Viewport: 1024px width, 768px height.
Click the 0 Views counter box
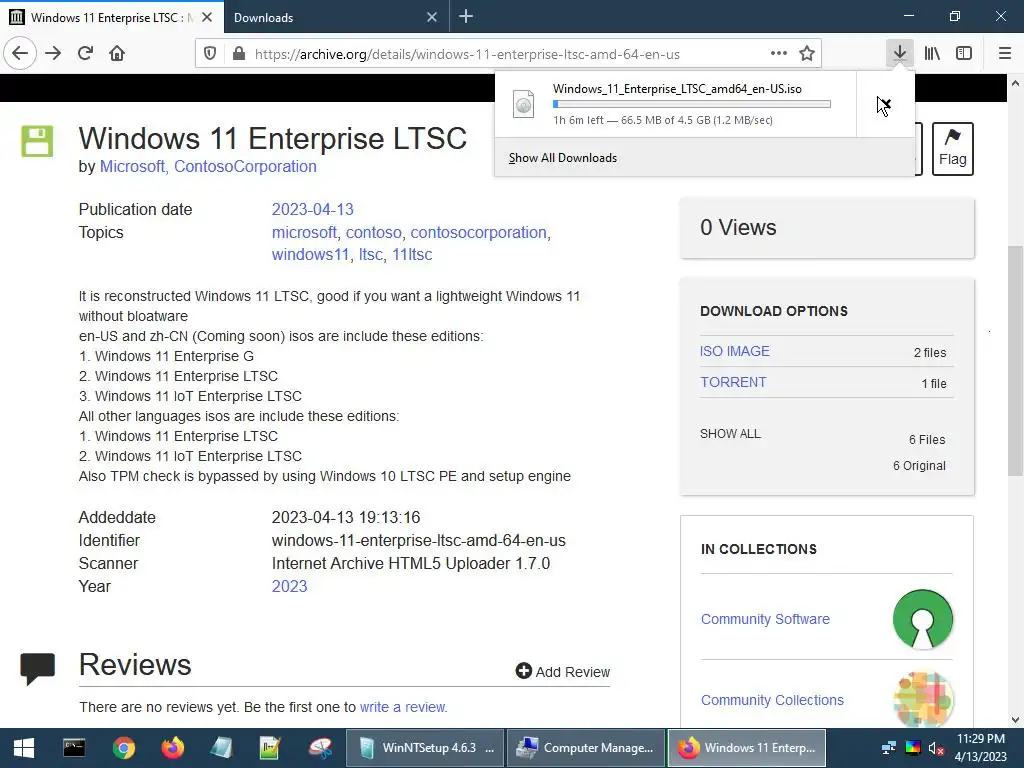coord(827,228)
